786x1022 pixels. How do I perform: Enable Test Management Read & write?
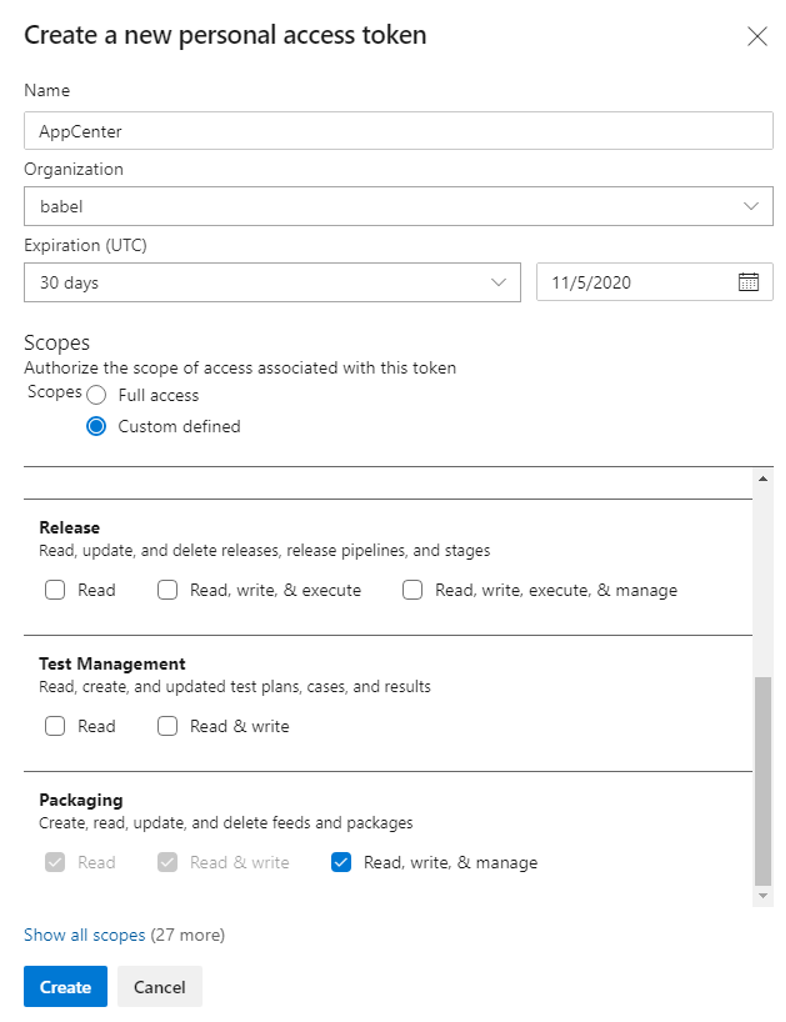[x=167, y=726]
